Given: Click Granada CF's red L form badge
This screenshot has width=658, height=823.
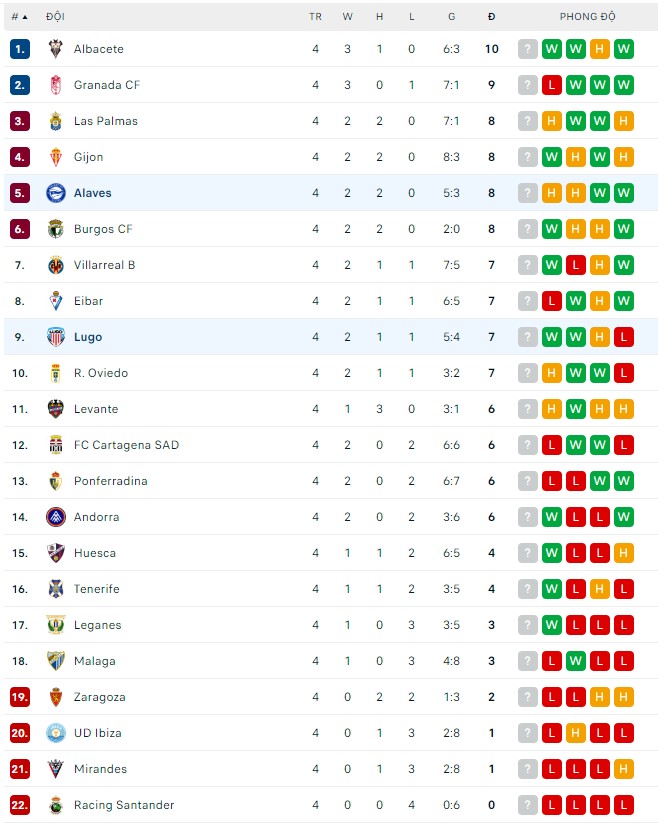Looking at the screenshot, I should [552, 85].
